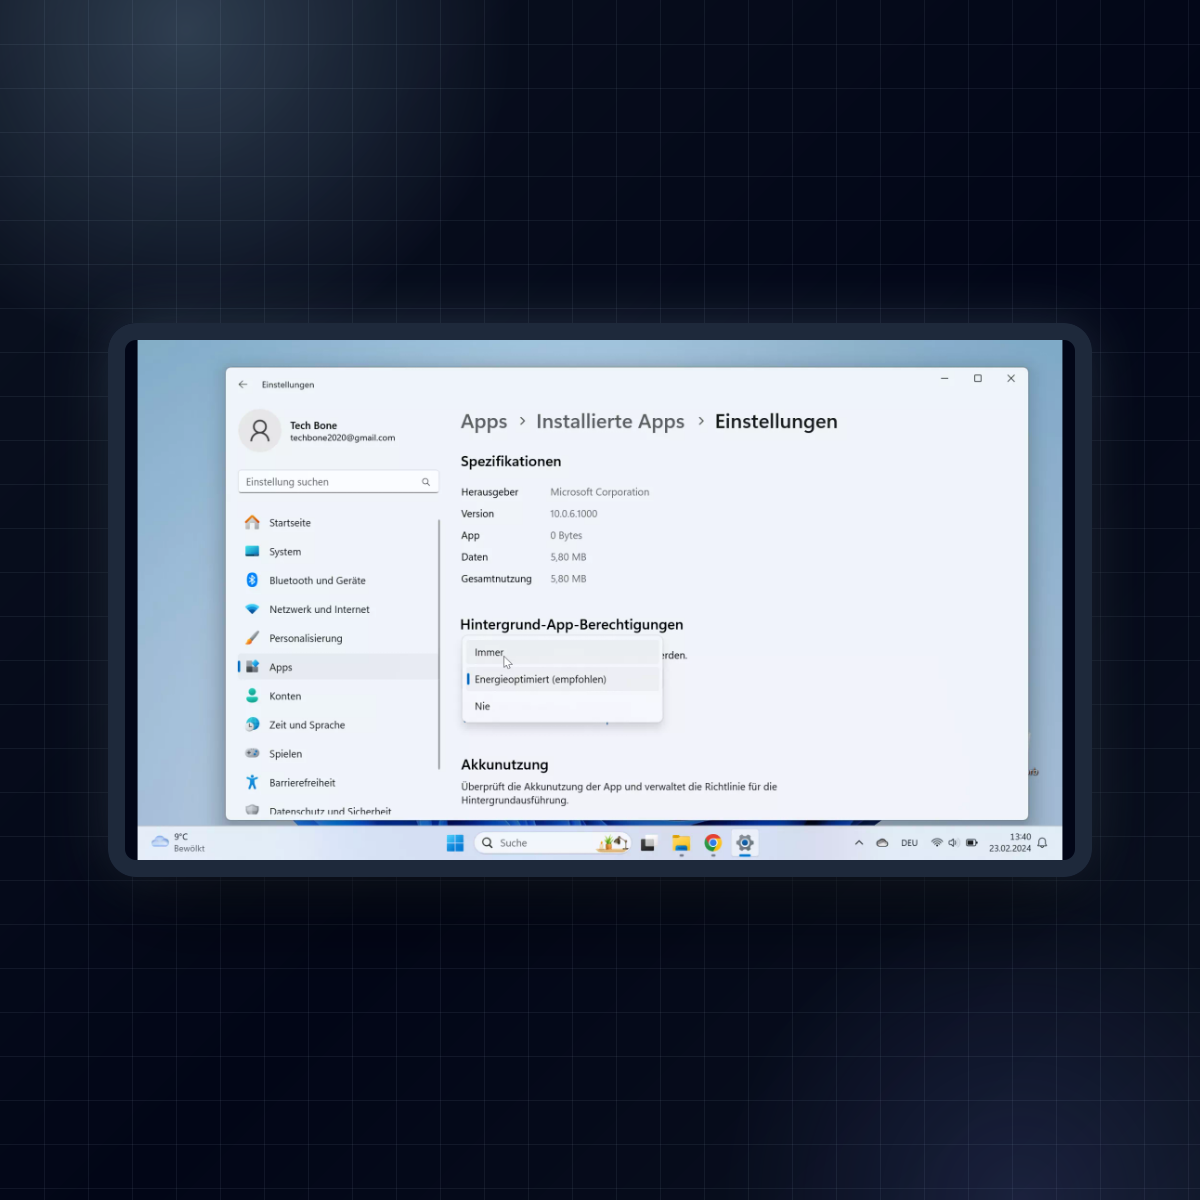Click the Spezifikationen heading
Screen dimensions: 1200x1200
(511, 461)
